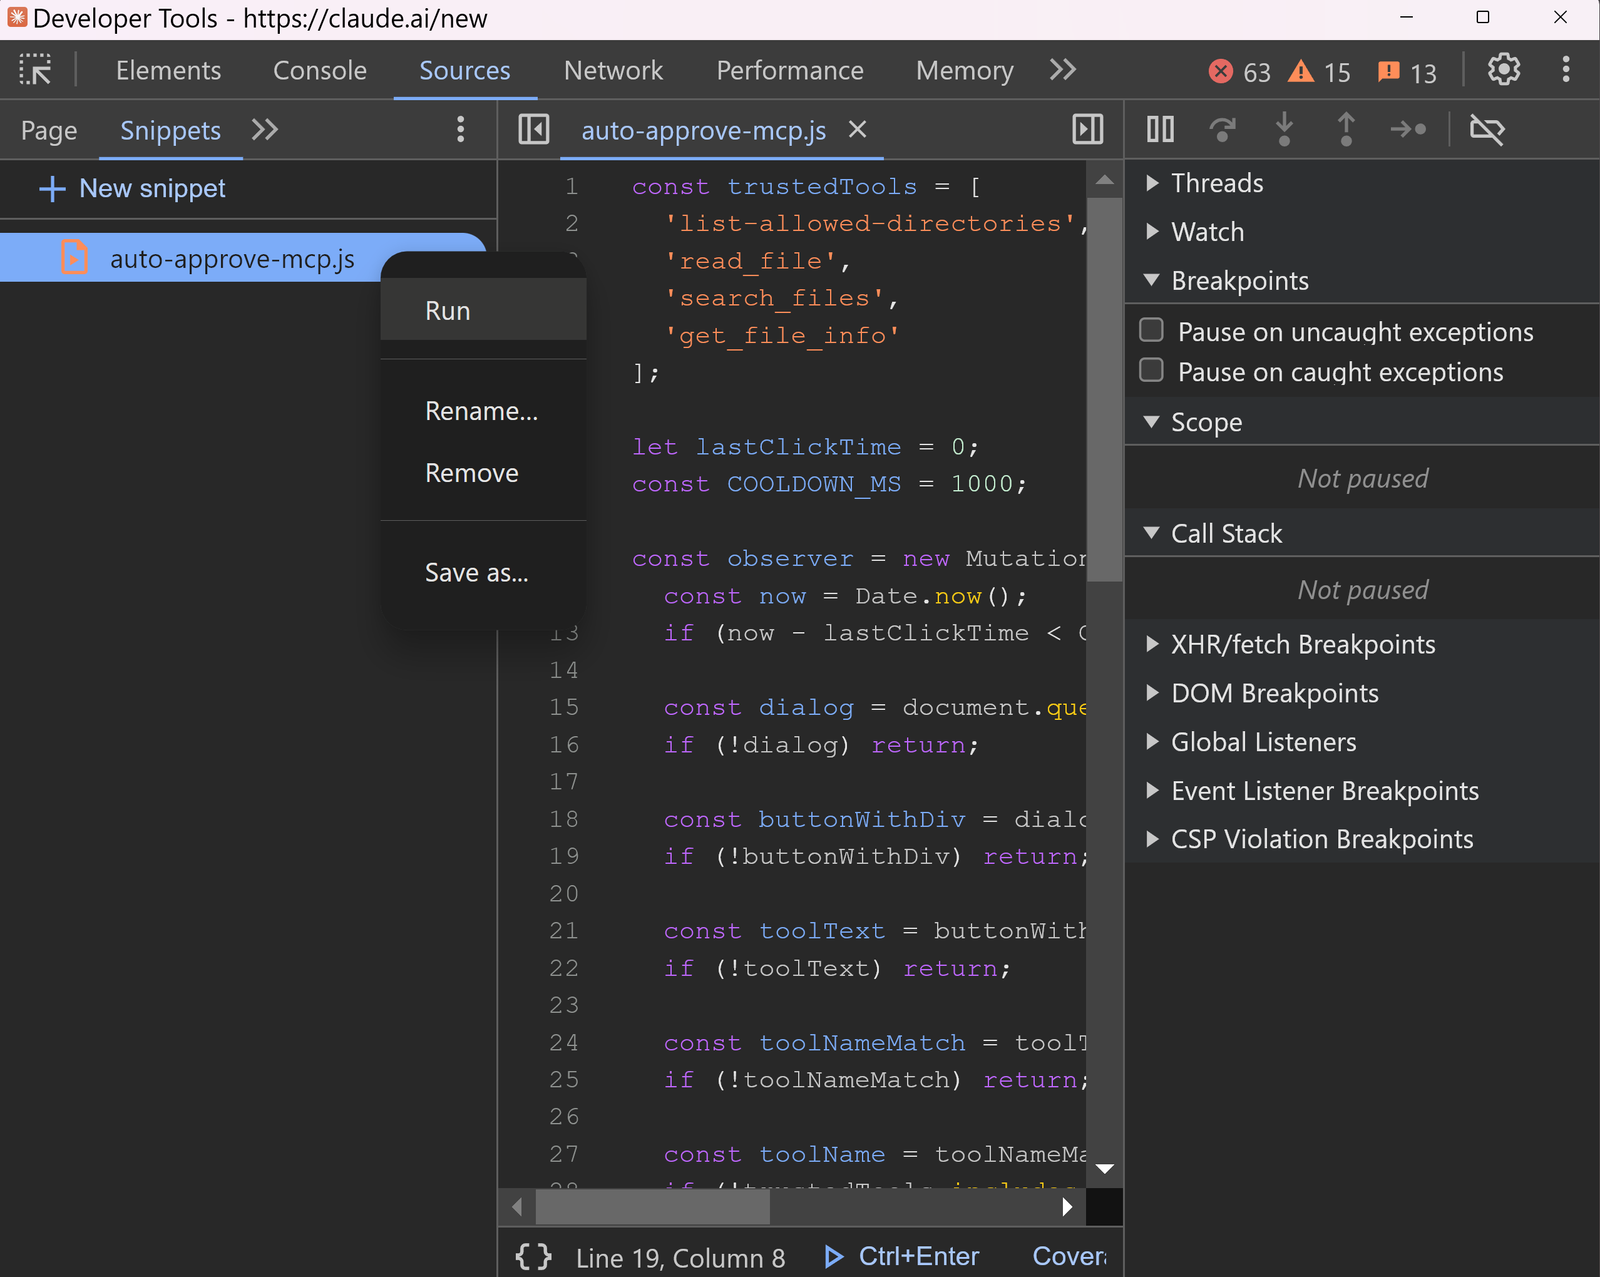The image size is (1600, 1277).
Task: Expand DOM Breakpoints section
Action: pos(1152,693)
